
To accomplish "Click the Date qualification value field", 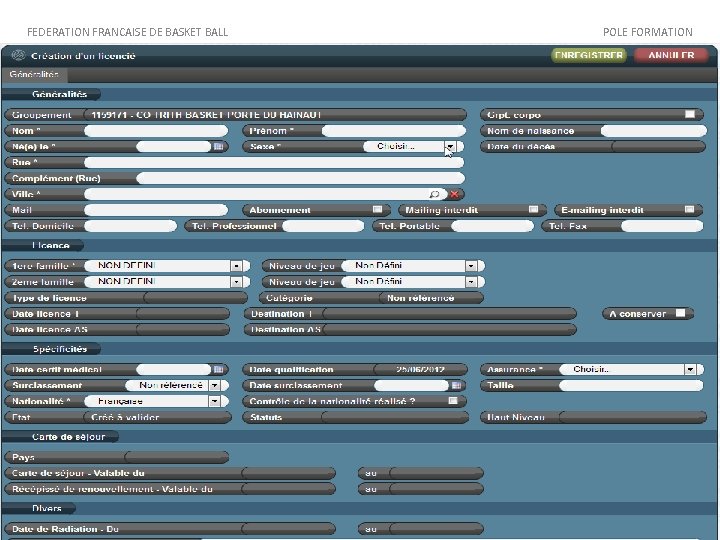I will 421,369.
